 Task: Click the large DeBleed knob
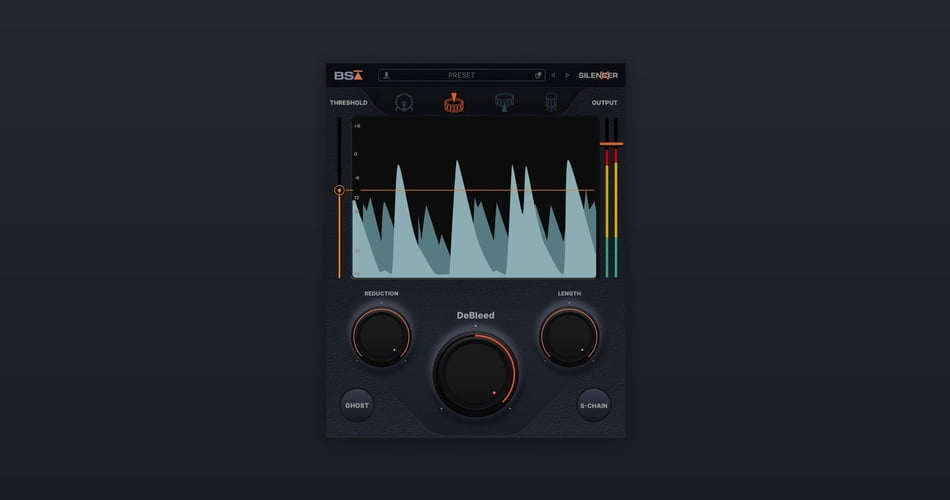475,374
